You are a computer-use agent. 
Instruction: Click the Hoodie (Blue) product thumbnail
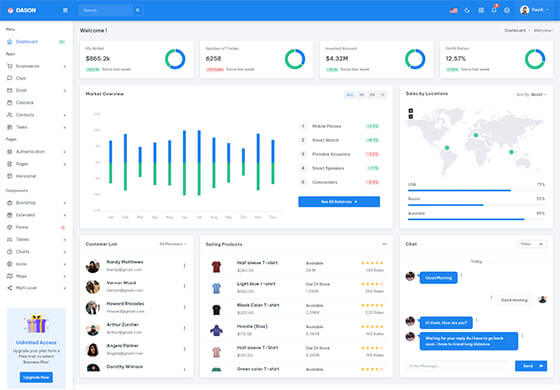click(216, 330)
